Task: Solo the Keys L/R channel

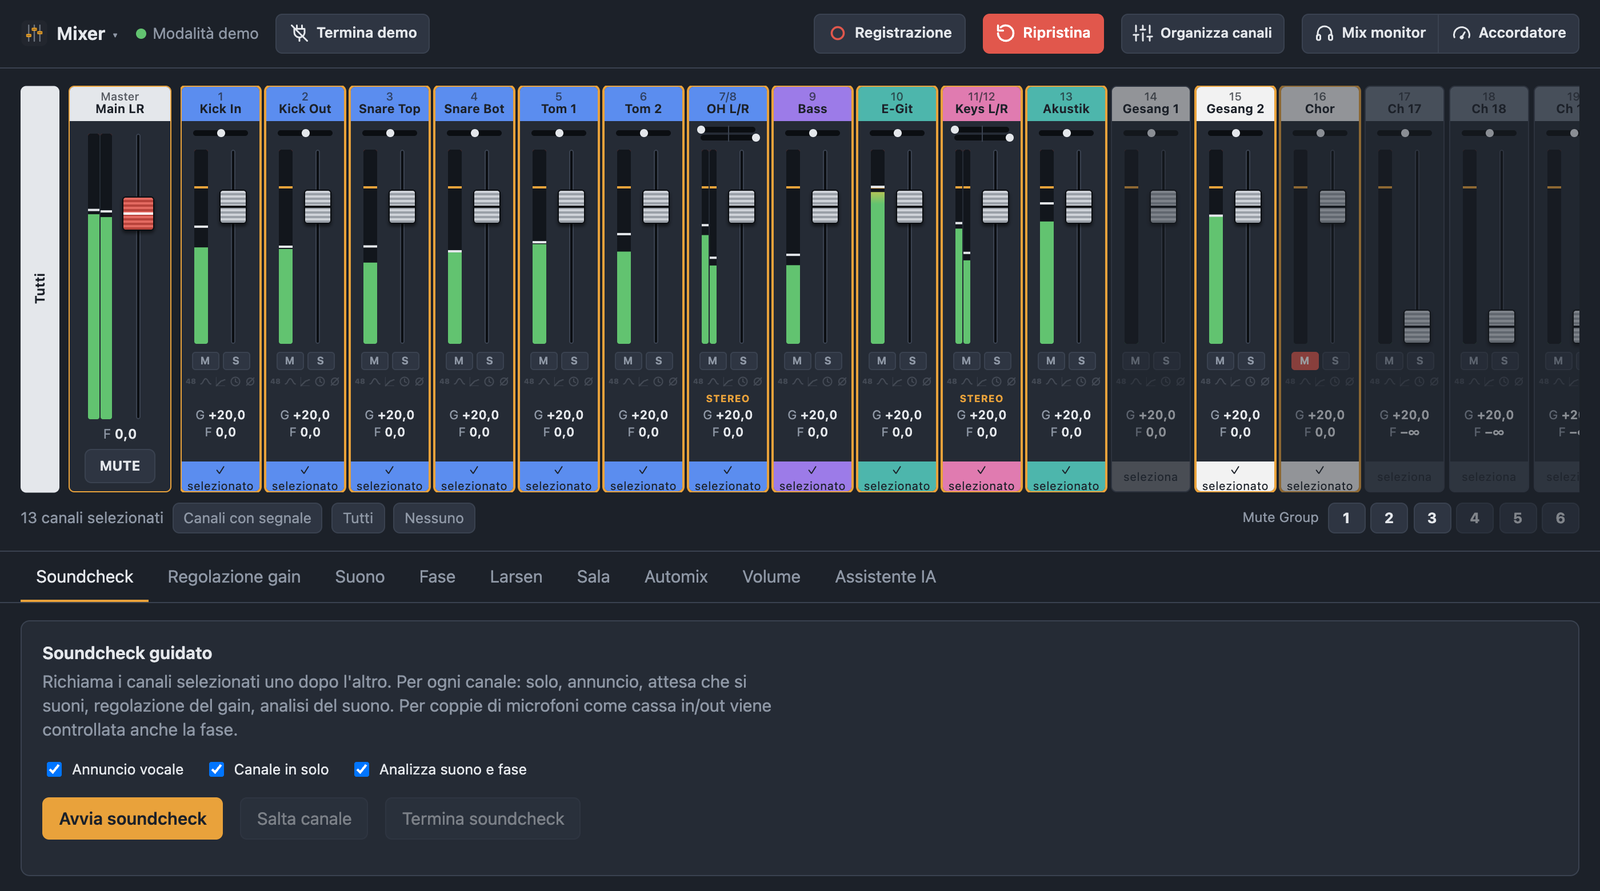Action: point(997,361)
